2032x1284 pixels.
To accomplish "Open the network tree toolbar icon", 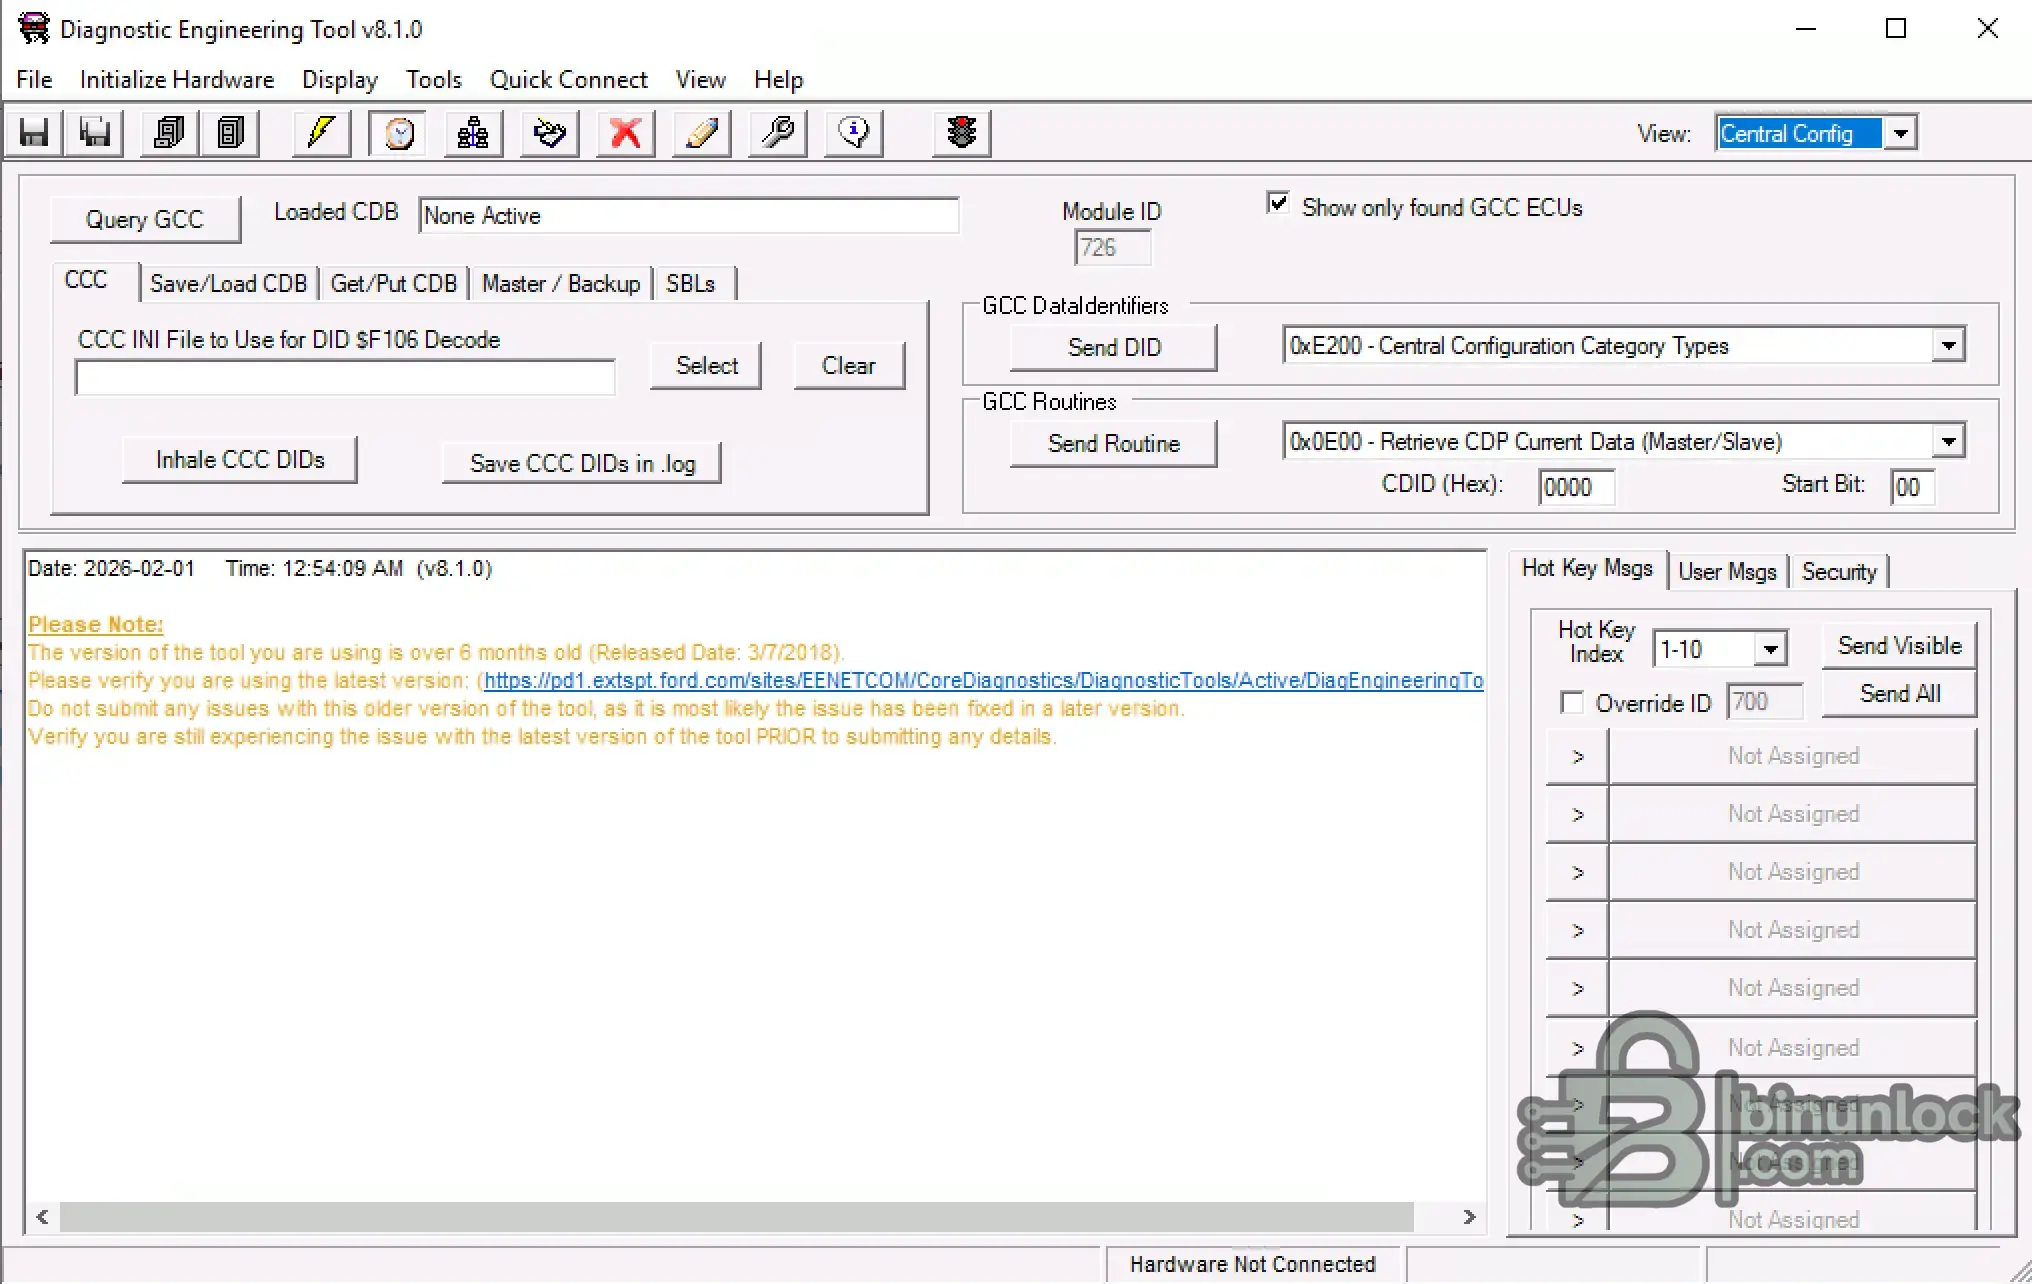I will click(473, 133).
